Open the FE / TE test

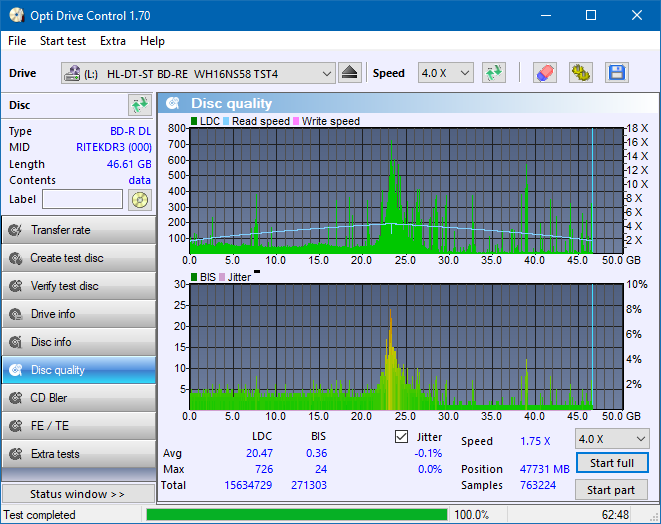point(79,426)
